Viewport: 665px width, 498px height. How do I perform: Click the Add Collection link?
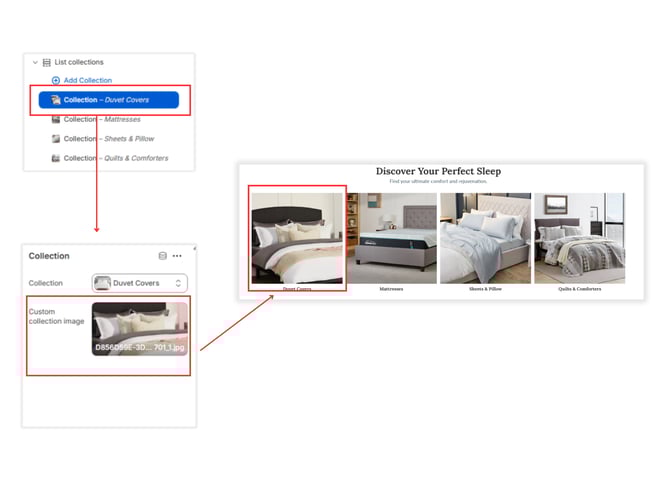88,80
